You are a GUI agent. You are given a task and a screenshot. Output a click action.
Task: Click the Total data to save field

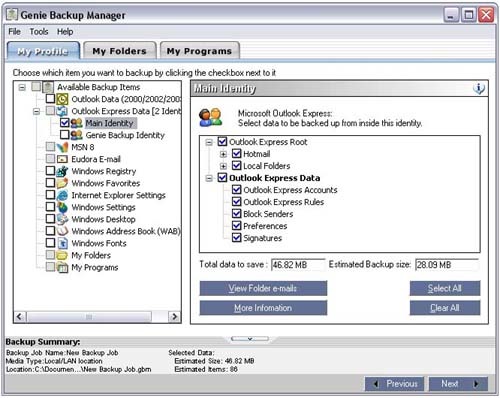pyautogui.click(x=298, y=265)
